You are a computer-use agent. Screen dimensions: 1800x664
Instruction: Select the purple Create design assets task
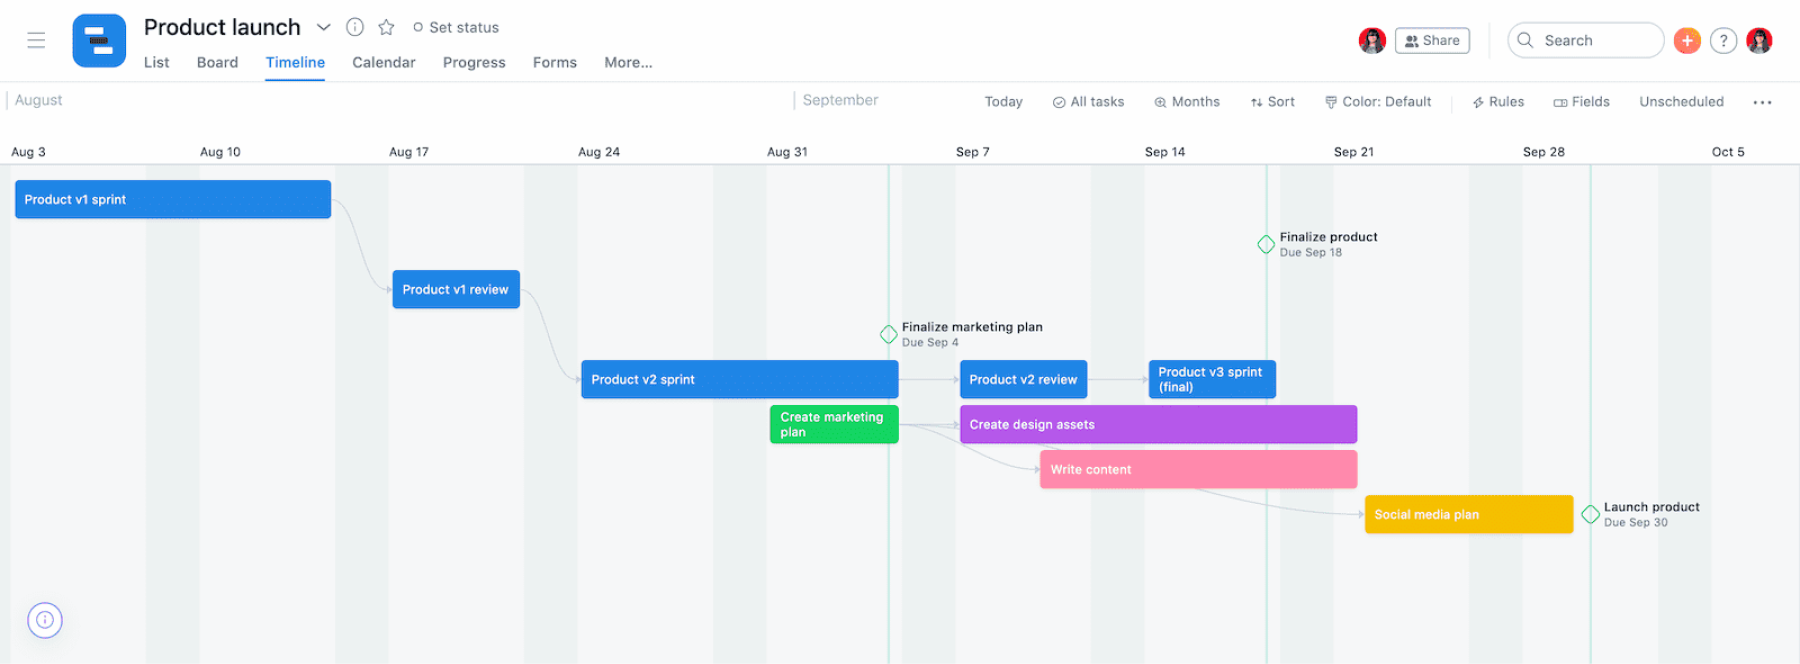(1158, 424)
